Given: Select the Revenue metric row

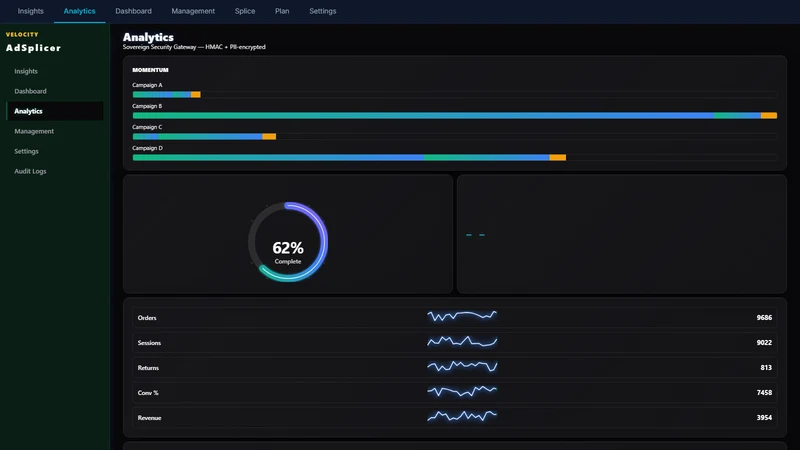Looking at the screenshot, I should (x=455, y=417).
